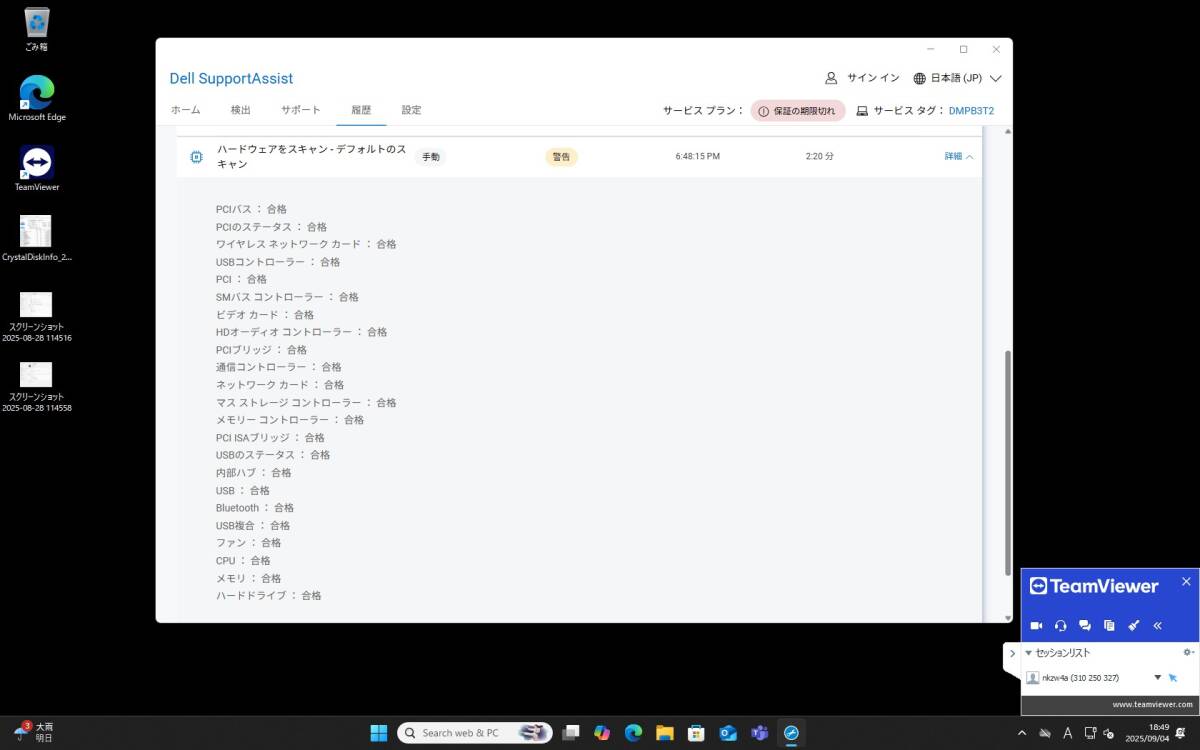Open TeamViewer chat icon
Viewport: 1200px width, 750px height.
[1084, 626]
